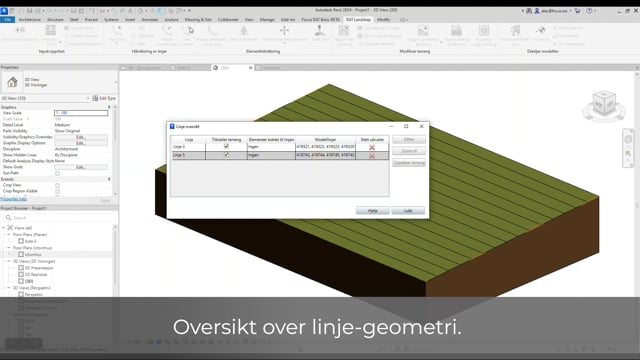The image size is (640, 360).
Task: Switch to the Modify ribbon tab
Action: [383, 20]
